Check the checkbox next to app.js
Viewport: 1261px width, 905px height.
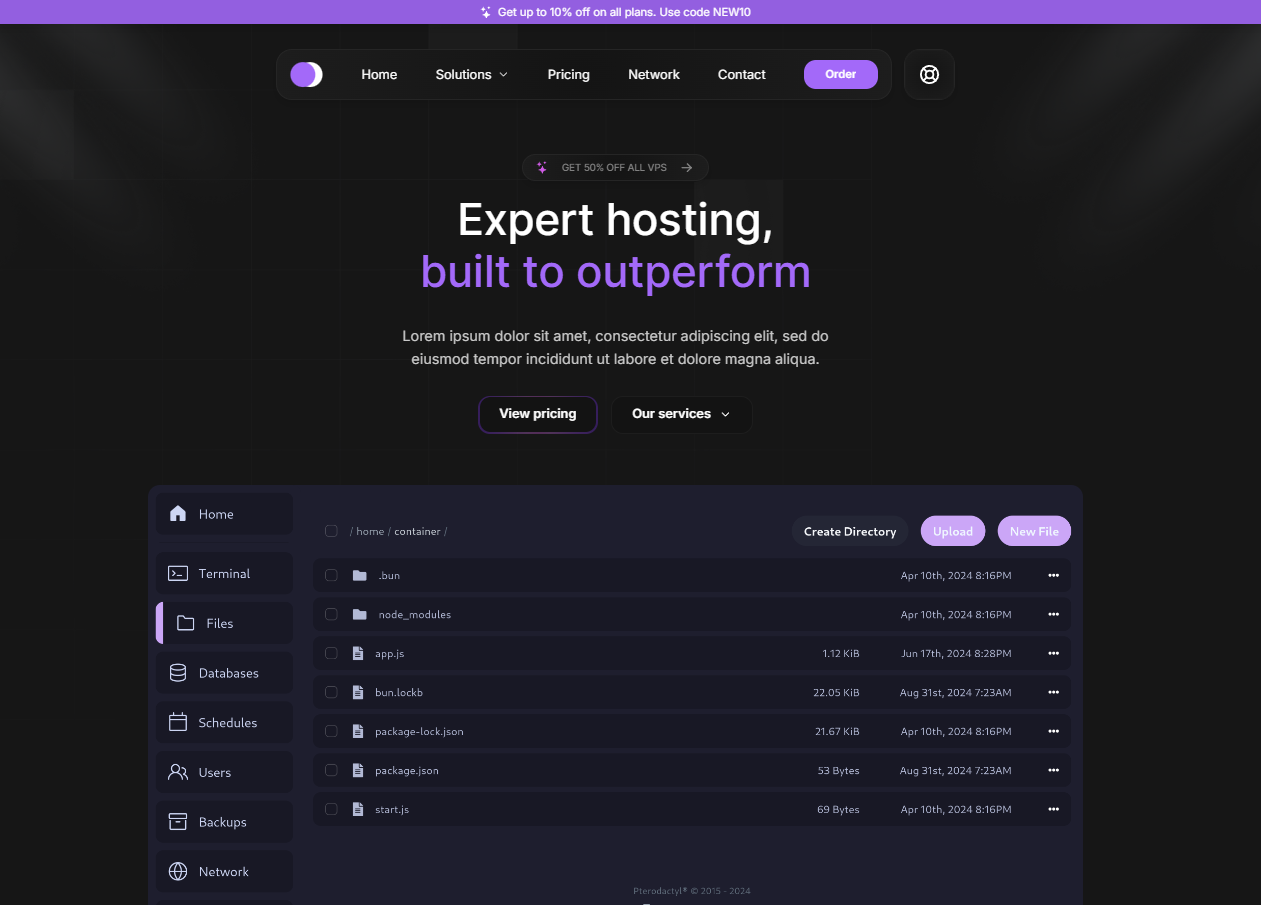point(331,653)
